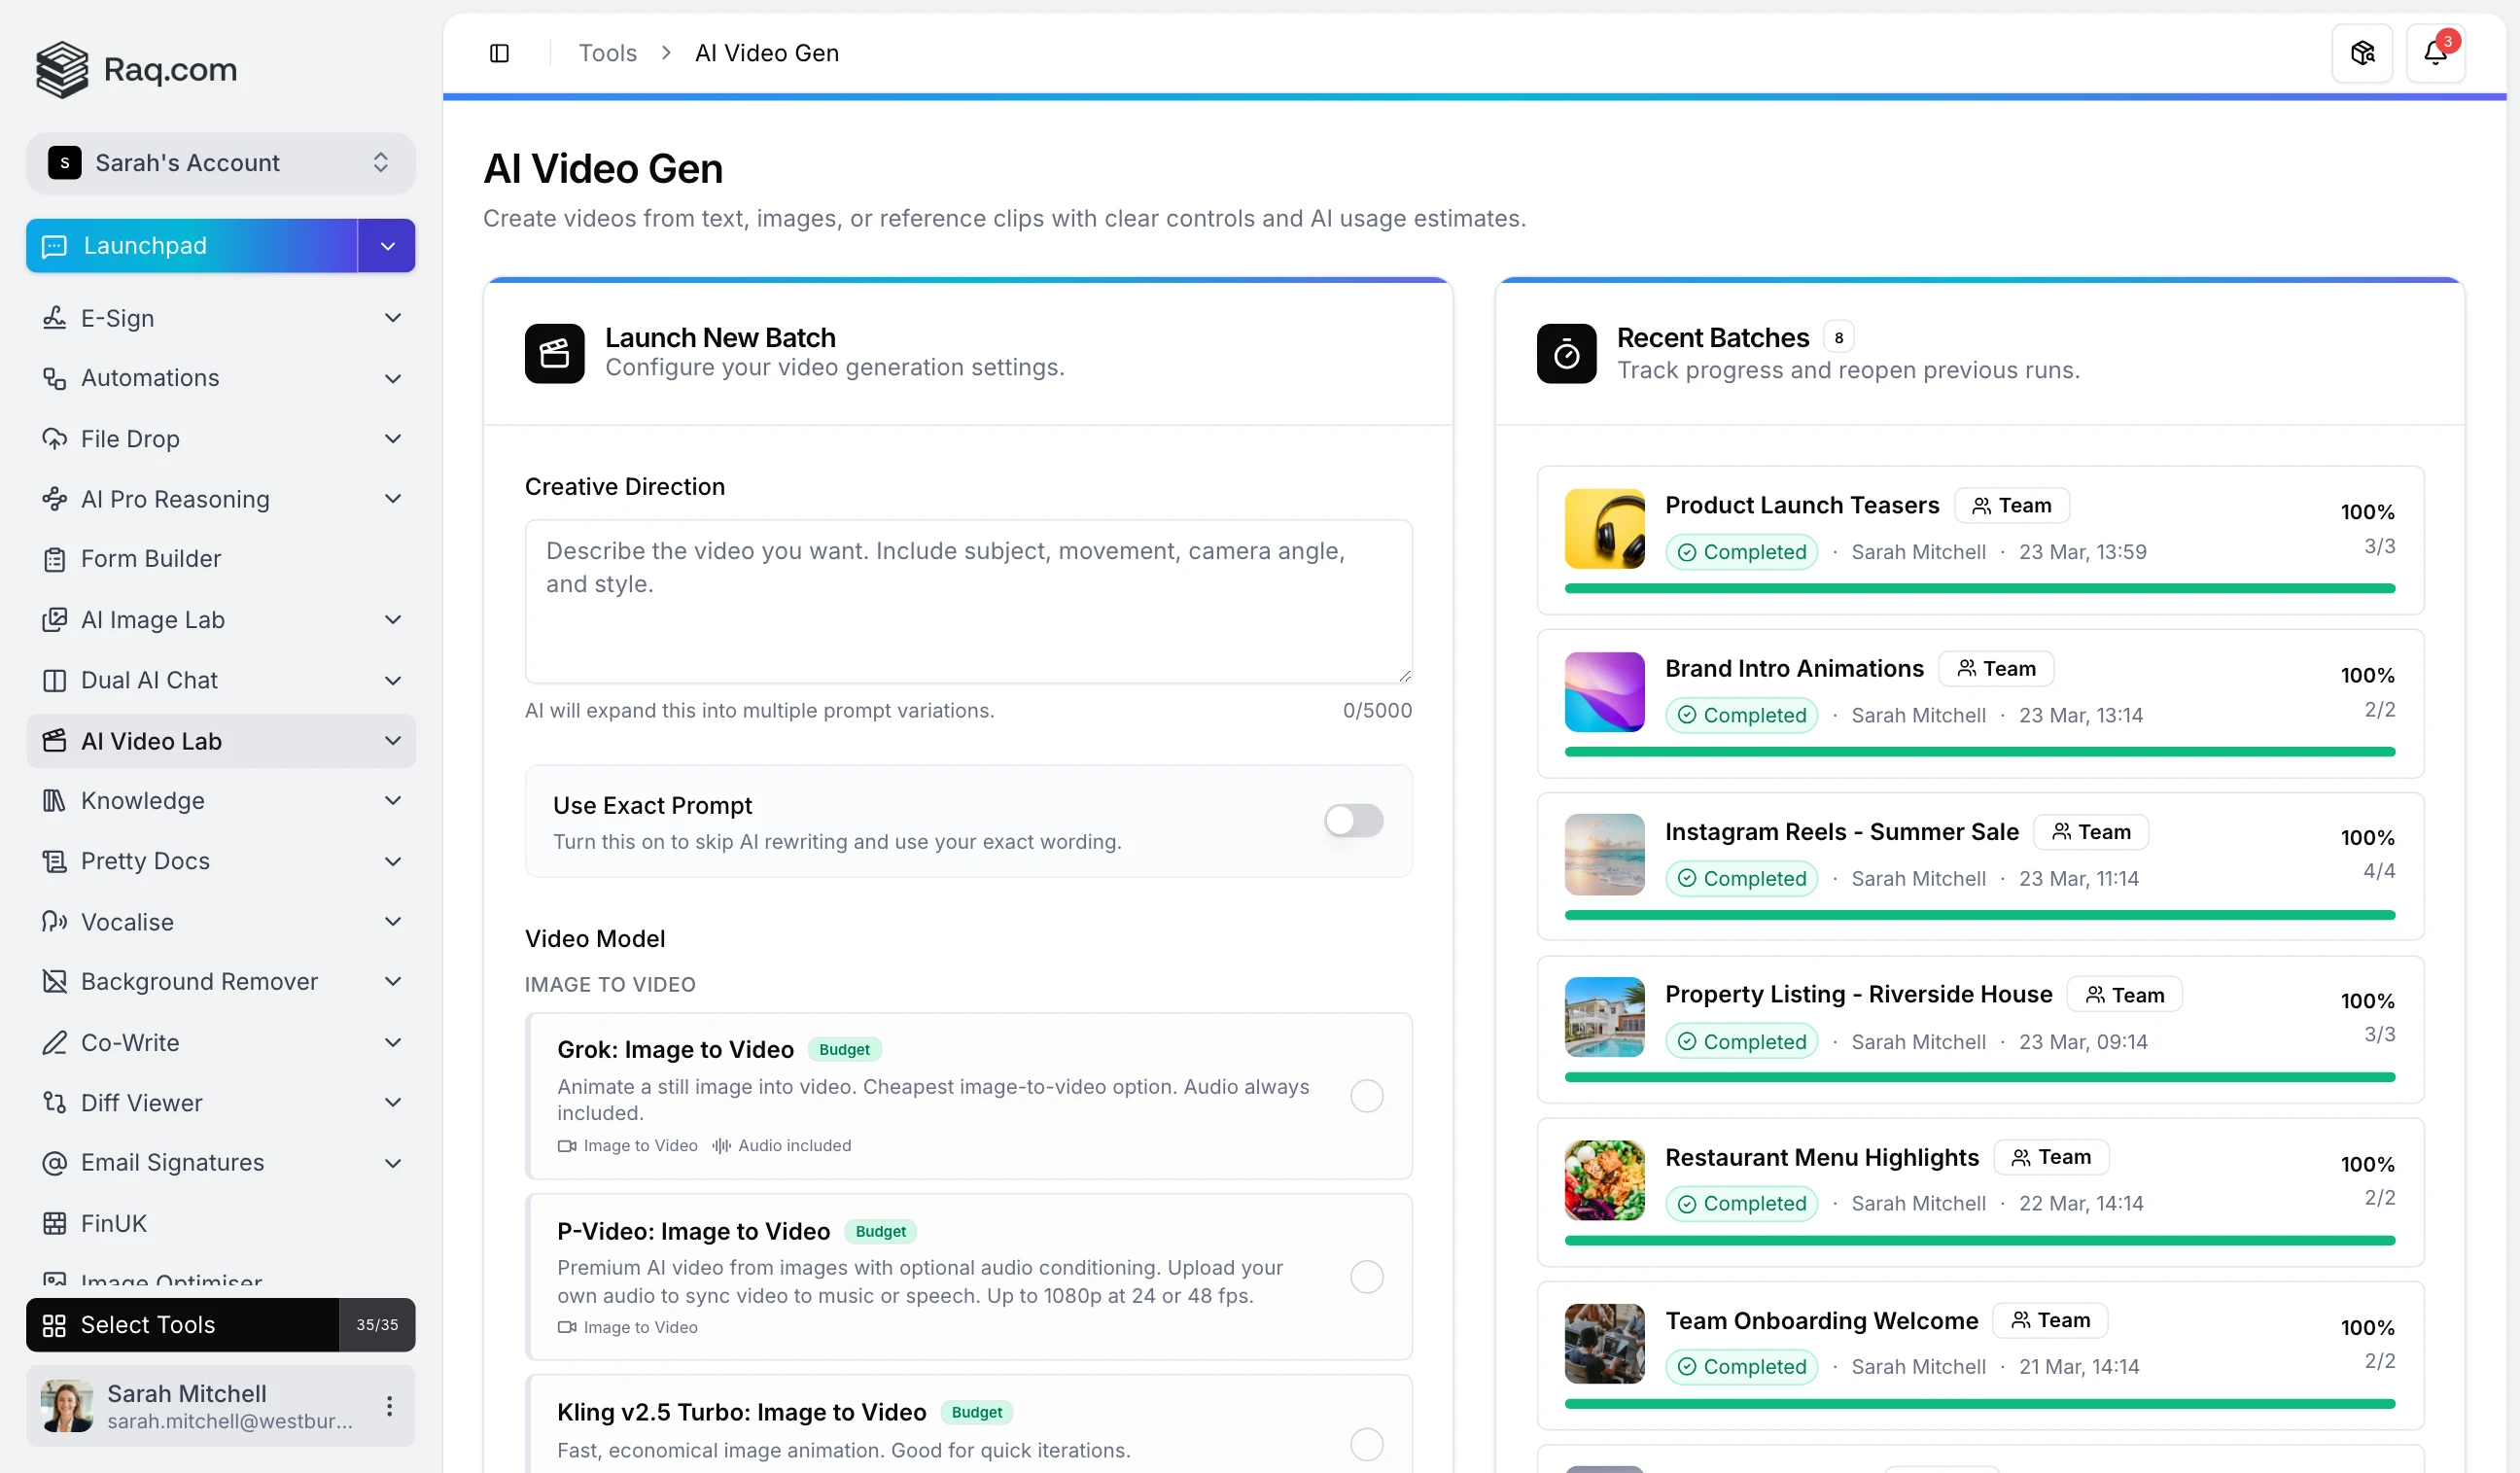Choose the P-Video: Image to Video option
The height and width of the screenshot is (1473, 2520).
click(x=1366, y=1277)
